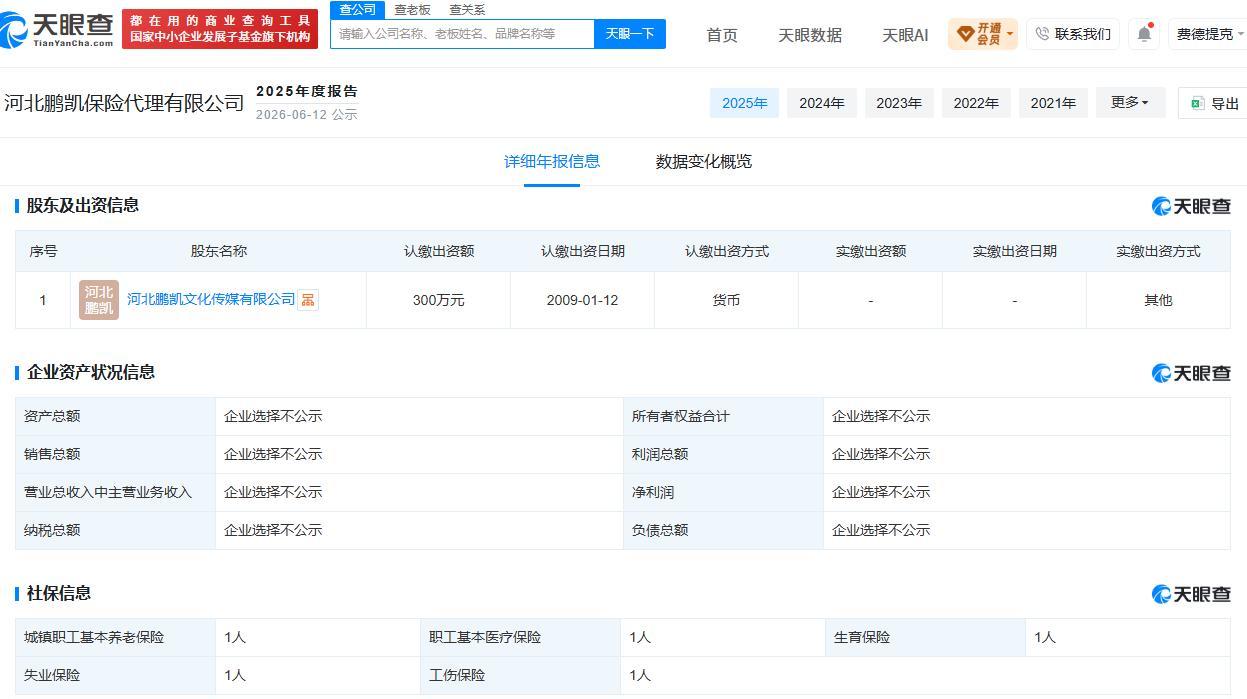Click the 纳税总额 row label
Image resolution: width=1247 pixels, height=699 pixels.
point(52,530)
